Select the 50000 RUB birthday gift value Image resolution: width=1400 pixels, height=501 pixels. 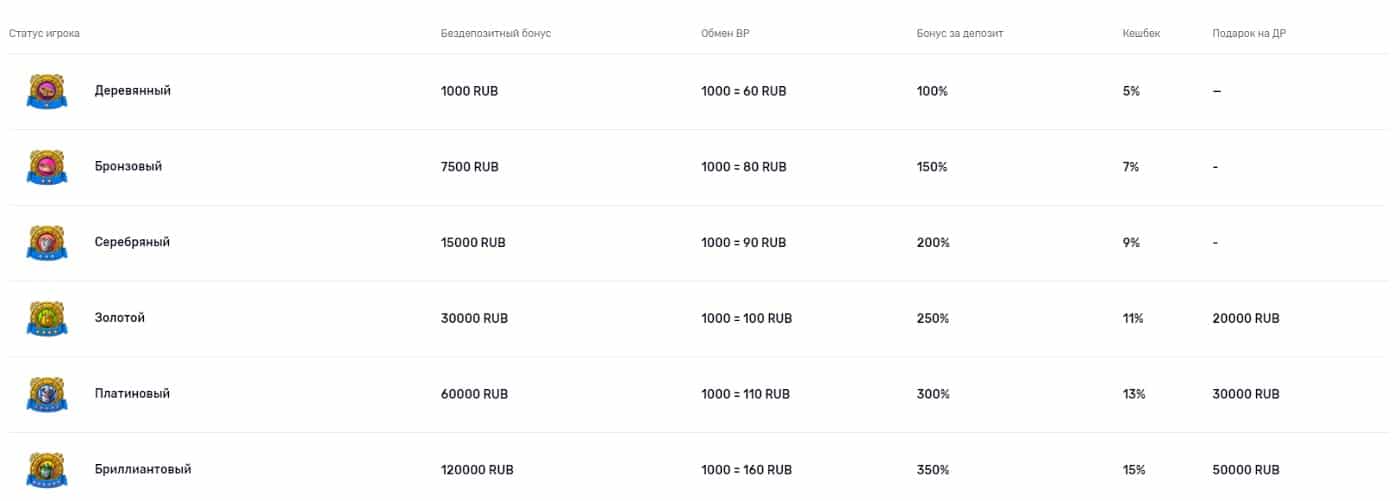click(x=1246, y=469)
